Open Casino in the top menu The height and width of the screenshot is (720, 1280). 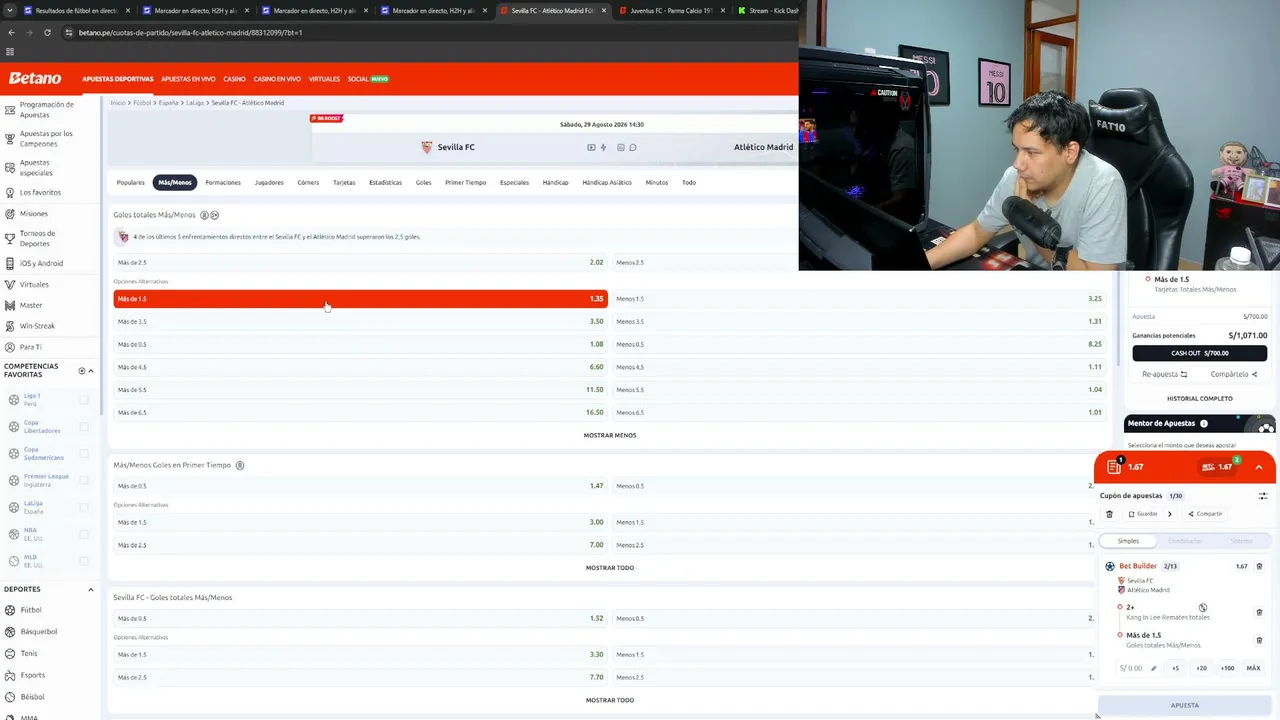click(x=234, y=79)
